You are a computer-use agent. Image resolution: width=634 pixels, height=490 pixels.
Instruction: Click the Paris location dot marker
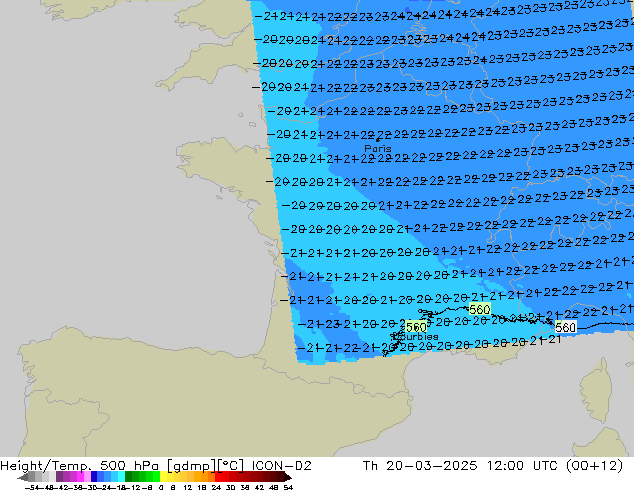click(378, 140)
